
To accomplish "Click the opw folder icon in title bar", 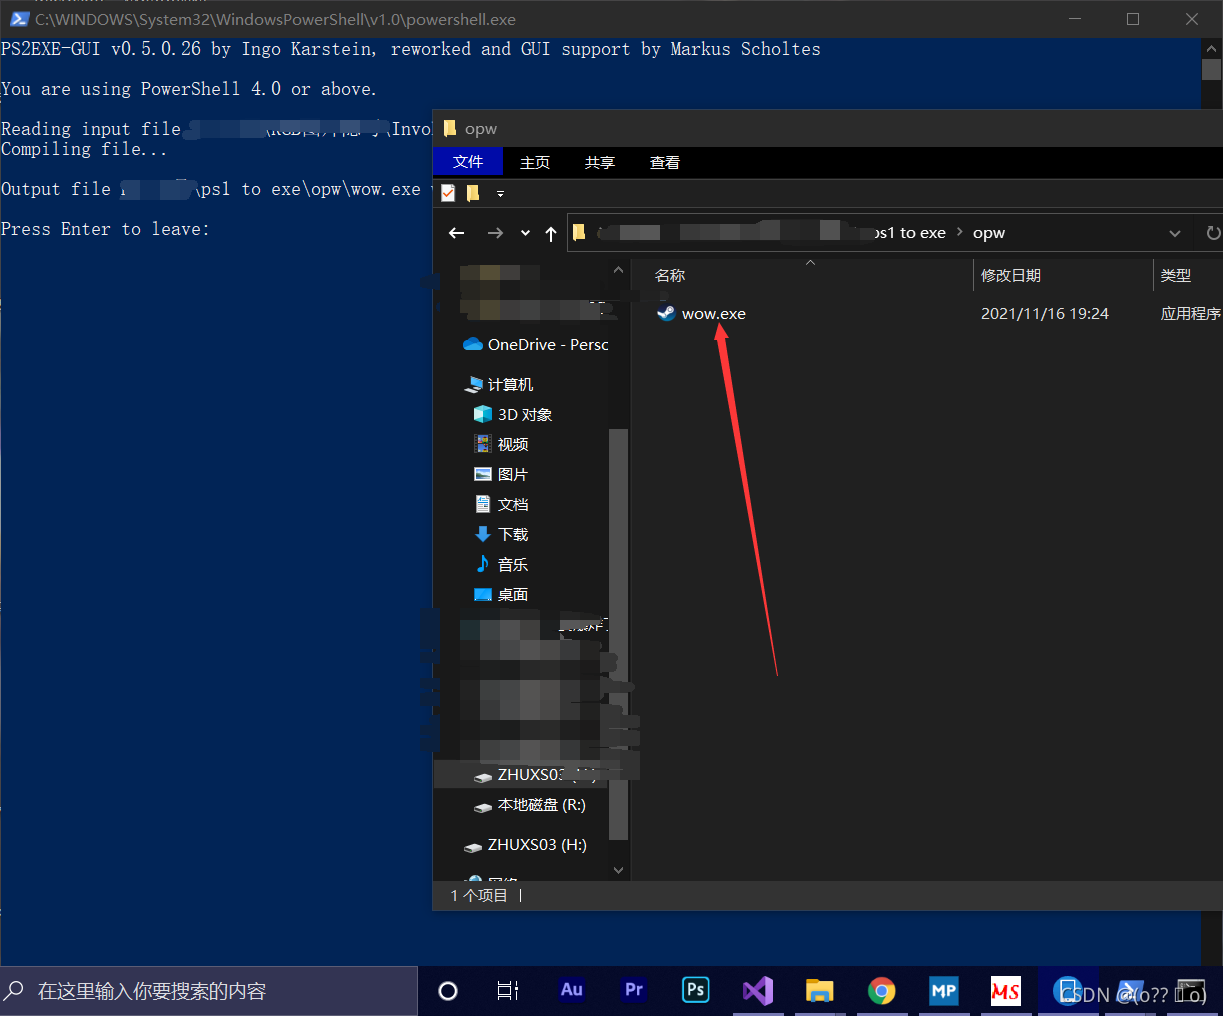I will coord(450,128).
